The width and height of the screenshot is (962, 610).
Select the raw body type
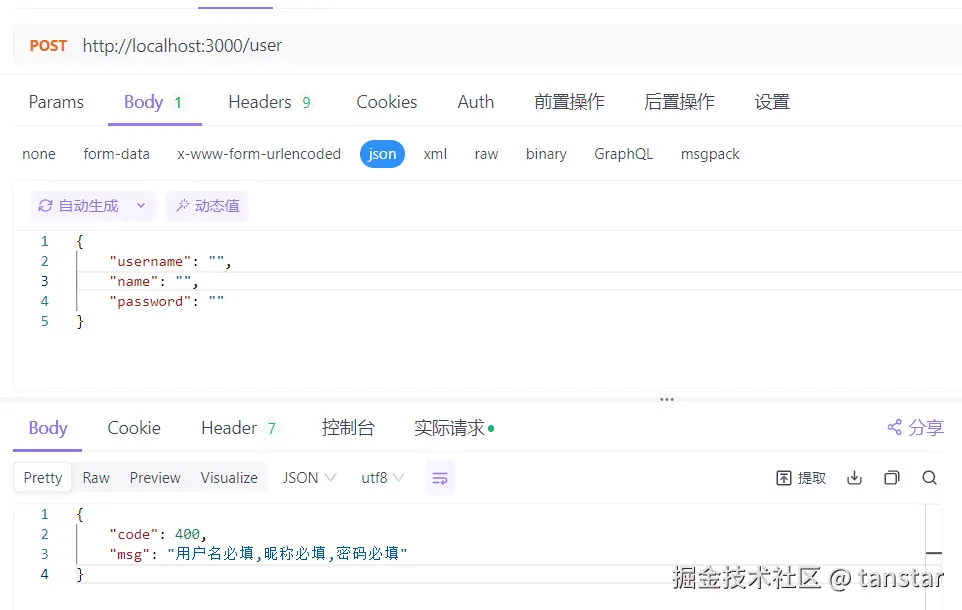[x=486, y=154]
